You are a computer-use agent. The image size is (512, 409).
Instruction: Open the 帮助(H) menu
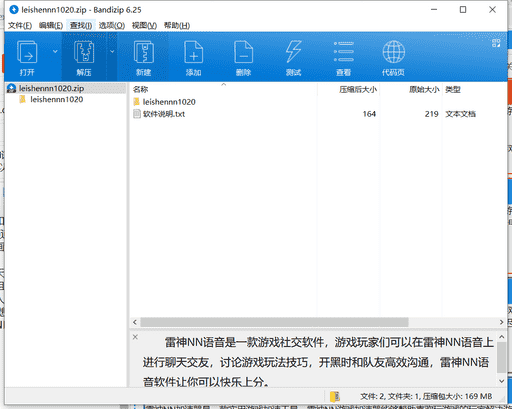[x=177, y=25]
